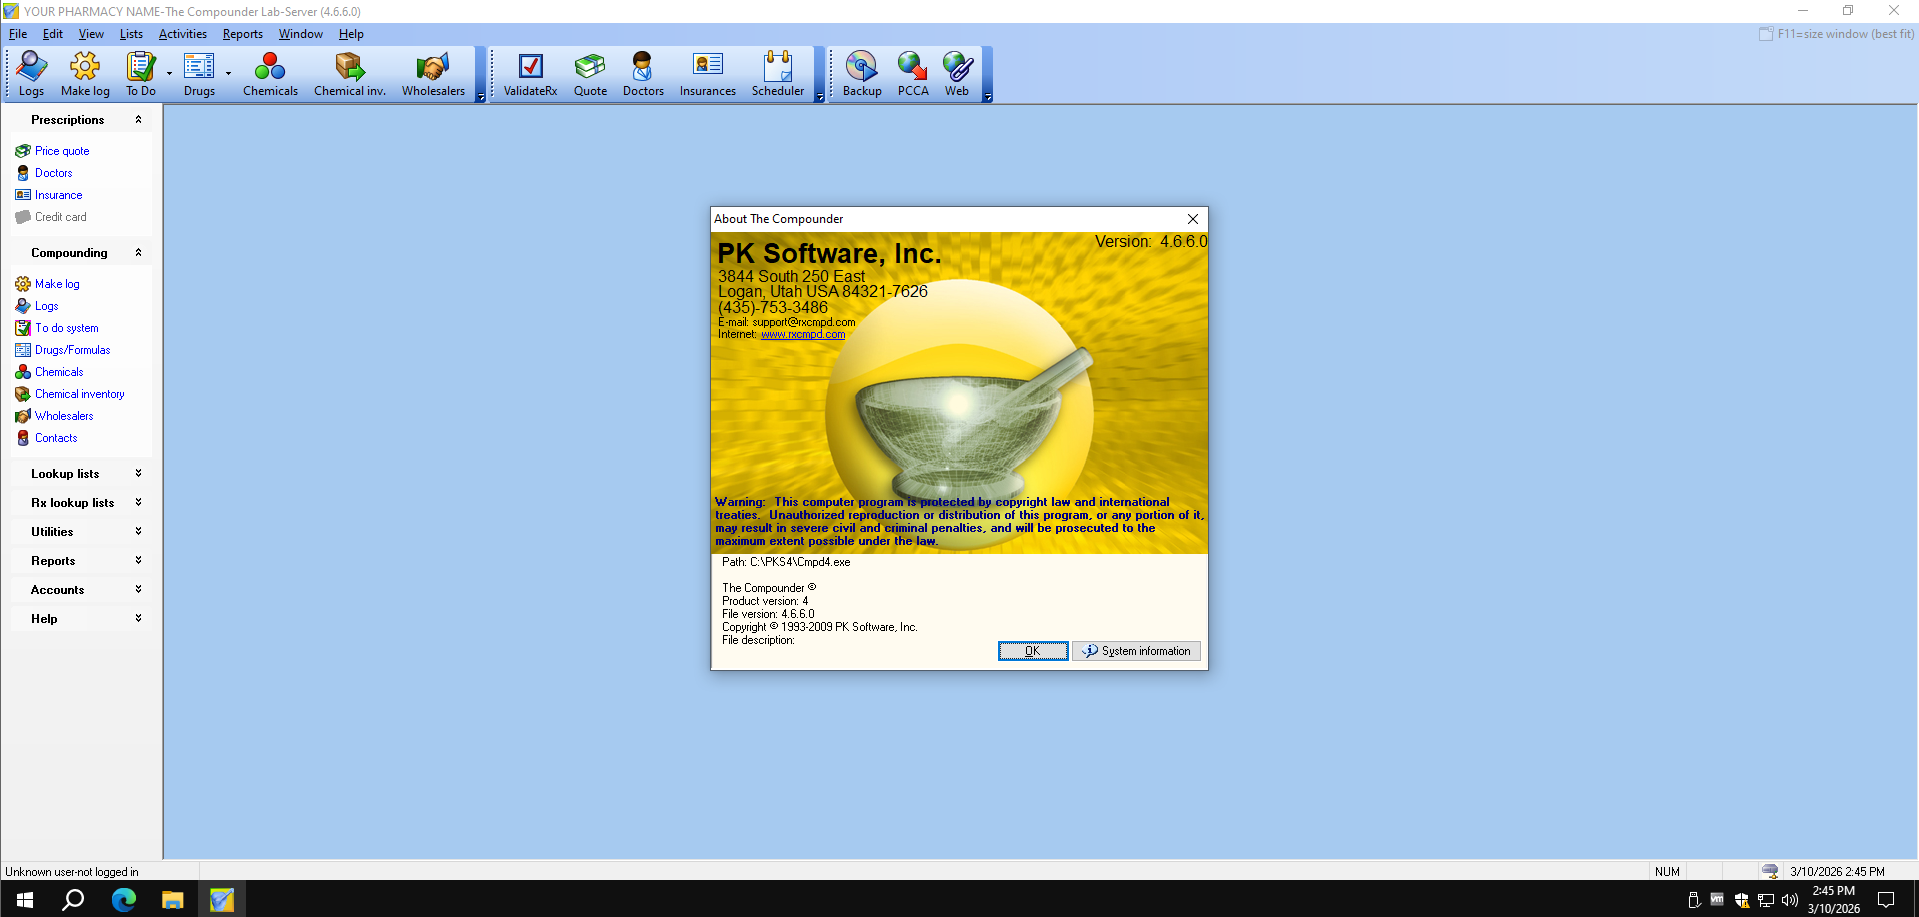Open the Logs toolbar icon

click(31, 74)
